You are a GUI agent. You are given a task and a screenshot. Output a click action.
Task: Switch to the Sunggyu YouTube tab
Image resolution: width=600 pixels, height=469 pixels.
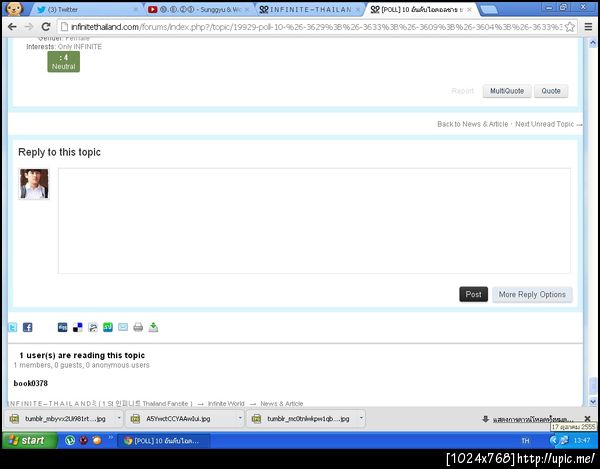199,9
